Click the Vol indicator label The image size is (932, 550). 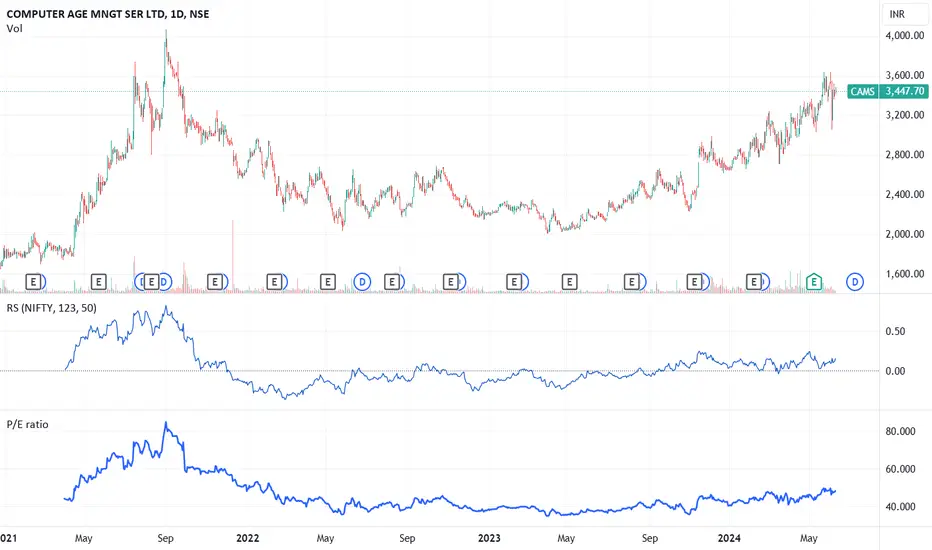14,29
